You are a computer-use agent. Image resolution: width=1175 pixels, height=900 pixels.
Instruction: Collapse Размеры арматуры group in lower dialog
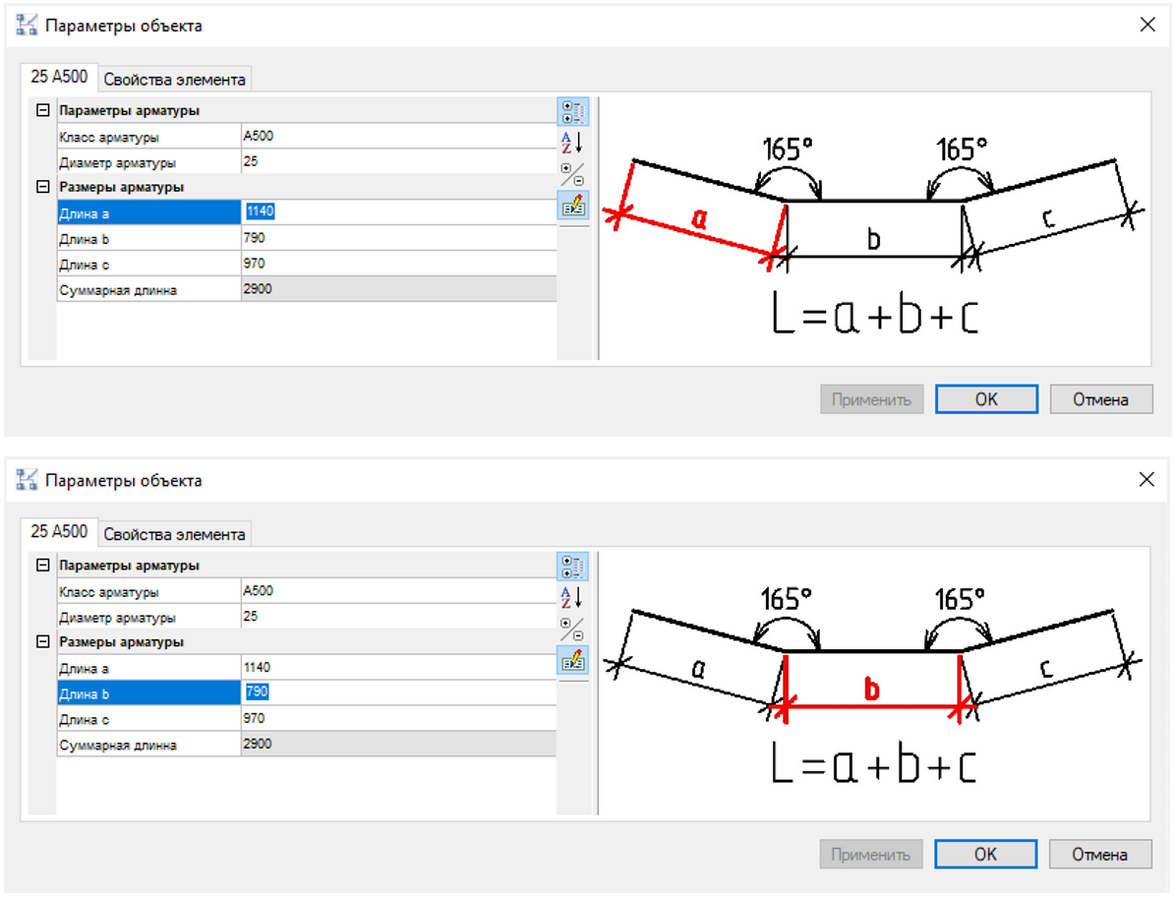43,641
